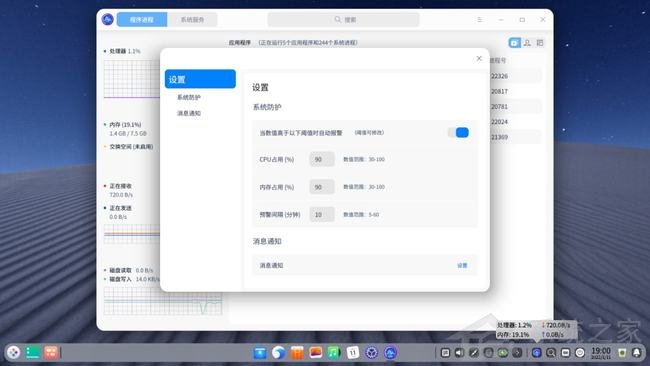Select 设置 in the dialog sidebar

pyautogui.click(x=200, y=79)
